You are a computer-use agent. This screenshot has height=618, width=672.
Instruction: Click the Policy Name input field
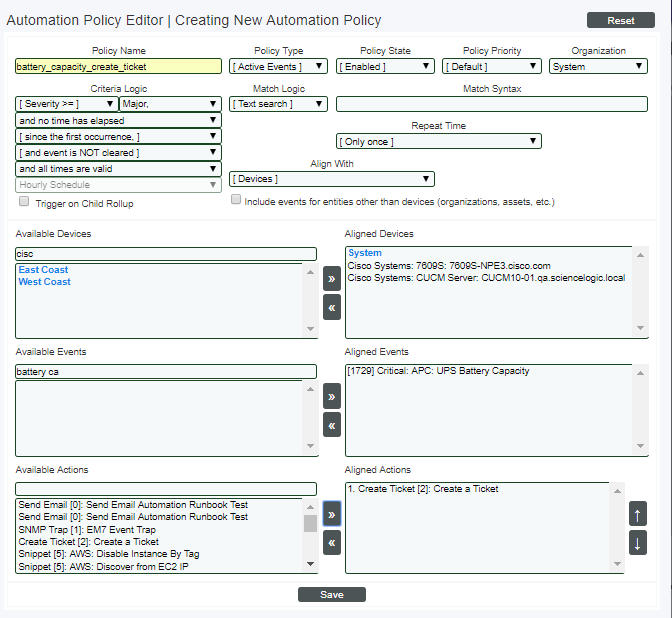tap(118, 67)
